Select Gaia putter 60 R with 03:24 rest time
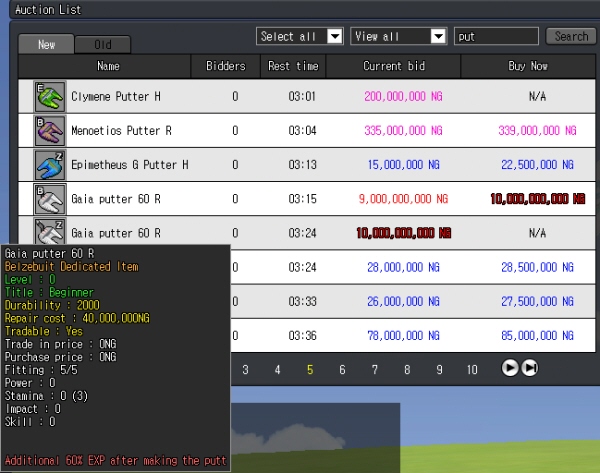Viewport: 600px width, 473px height. coord(116,233)
